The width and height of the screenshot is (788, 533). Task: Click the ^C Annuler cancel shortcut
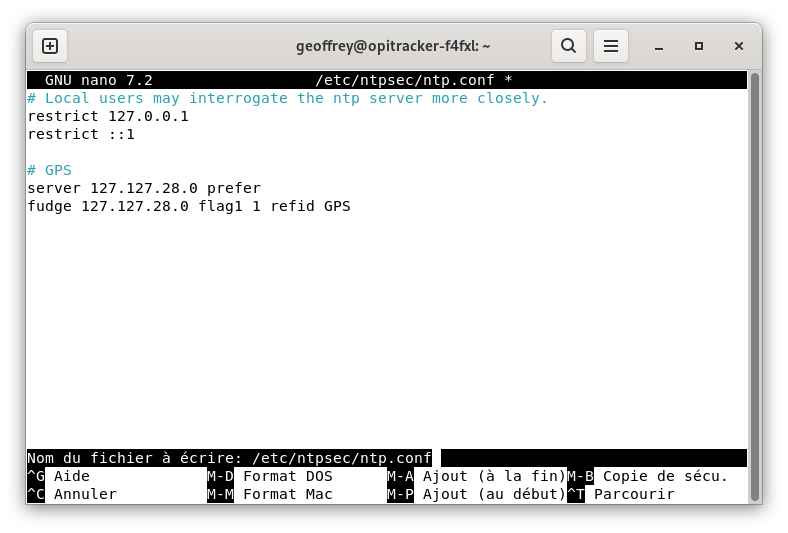72,494
